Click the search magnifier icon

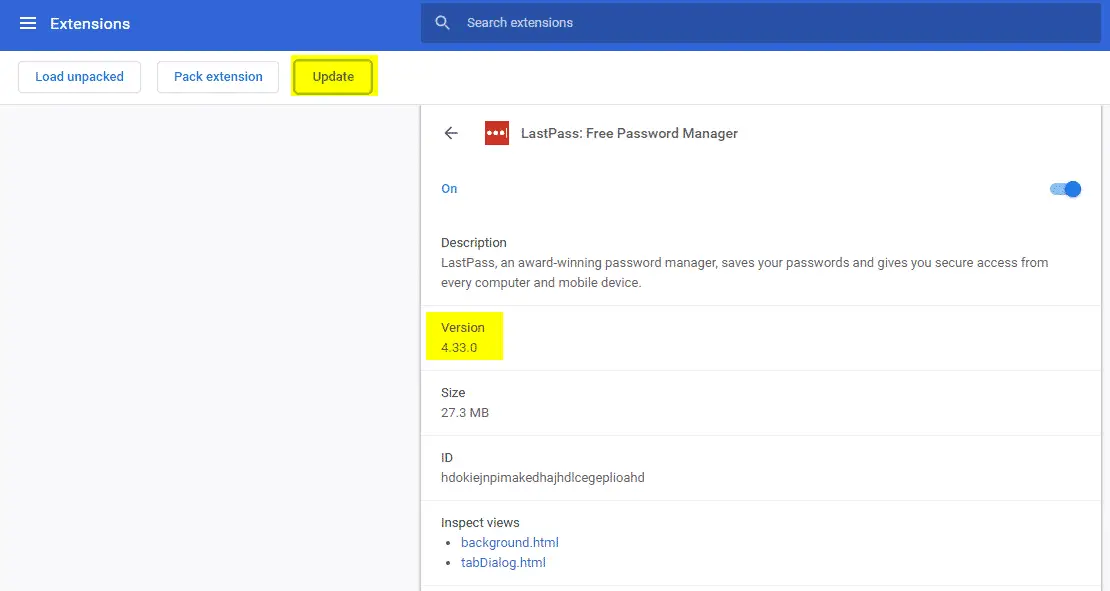click(x=442, y=23)
